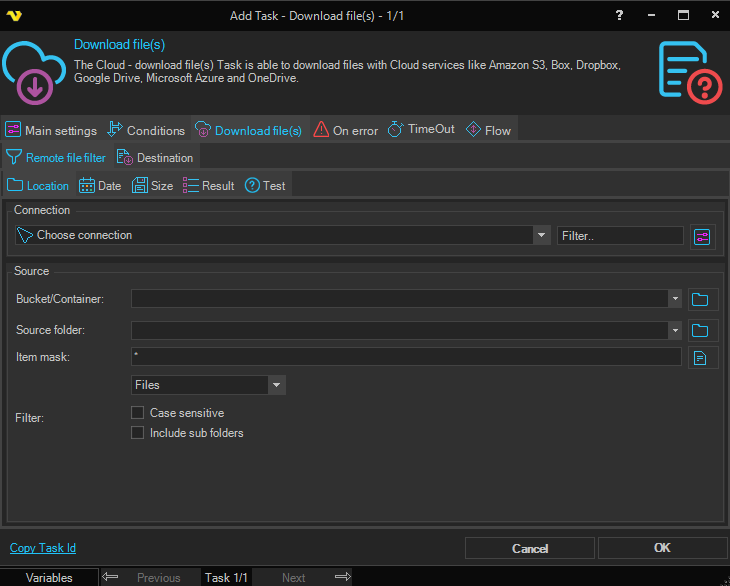Expand the Choose connection dropdown

pyautogui.click(x=541, y=236)
